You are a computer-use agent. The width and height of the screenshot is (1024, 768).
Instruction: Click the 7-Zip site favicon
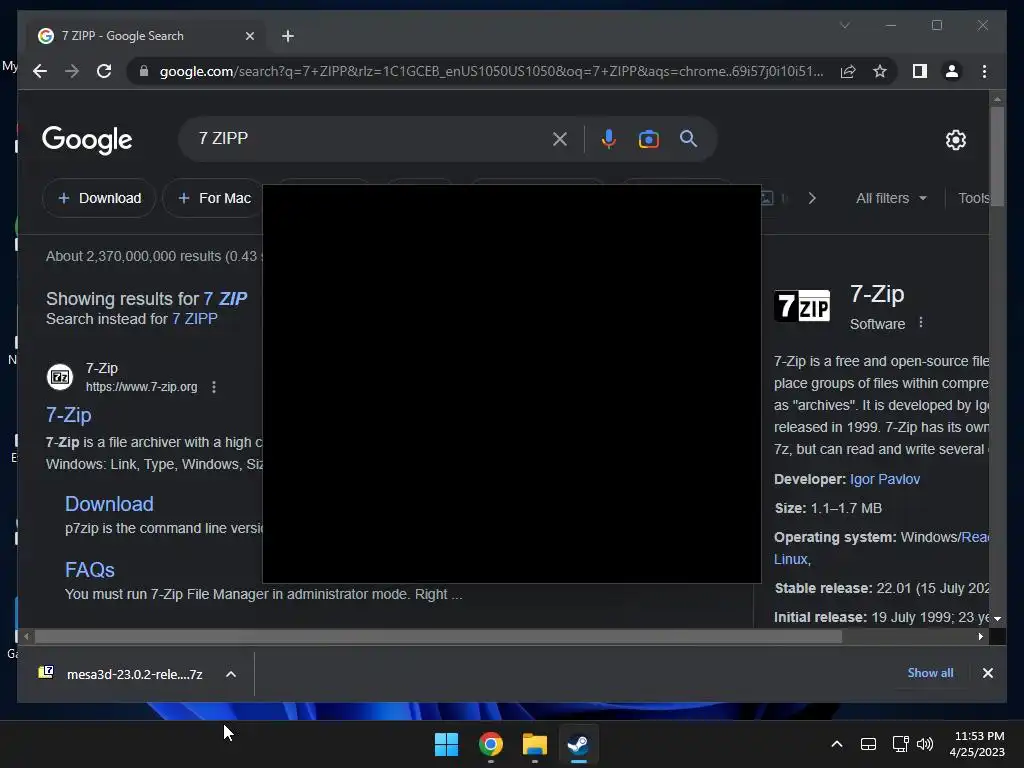[59, 377]
